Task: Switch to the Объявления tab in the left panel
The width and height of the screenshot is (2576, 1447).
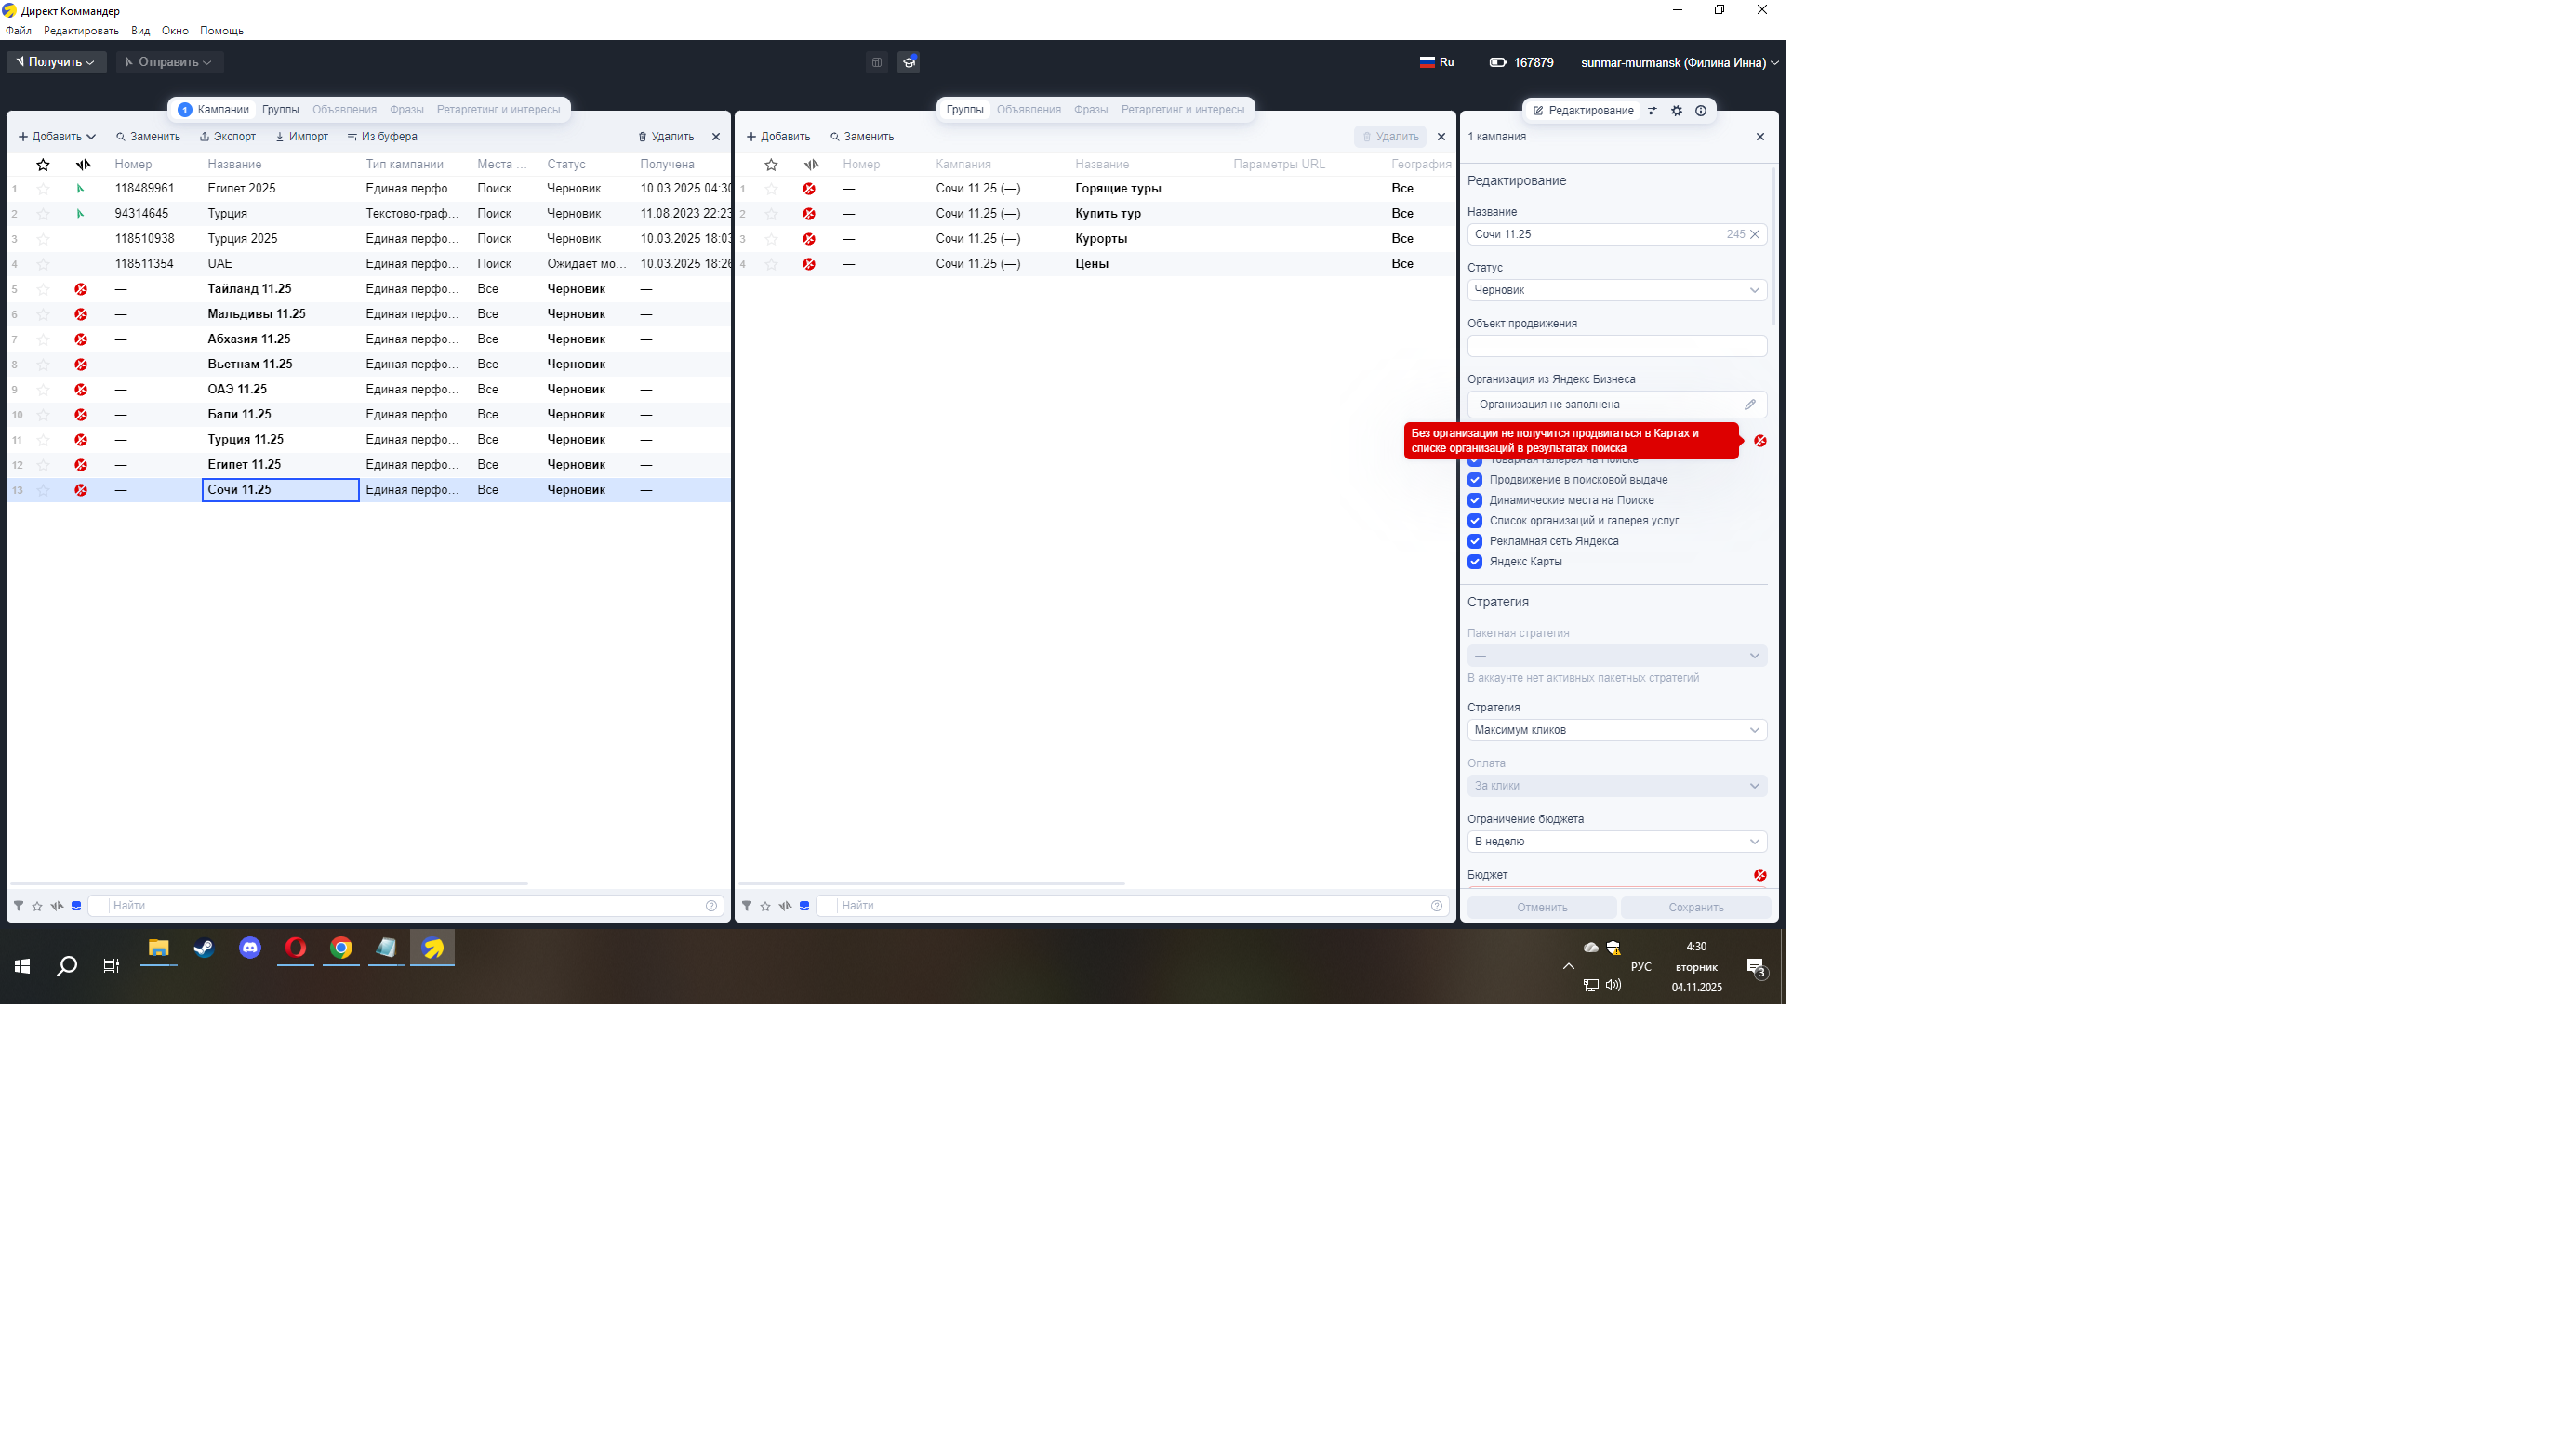Action: (344, 110)
